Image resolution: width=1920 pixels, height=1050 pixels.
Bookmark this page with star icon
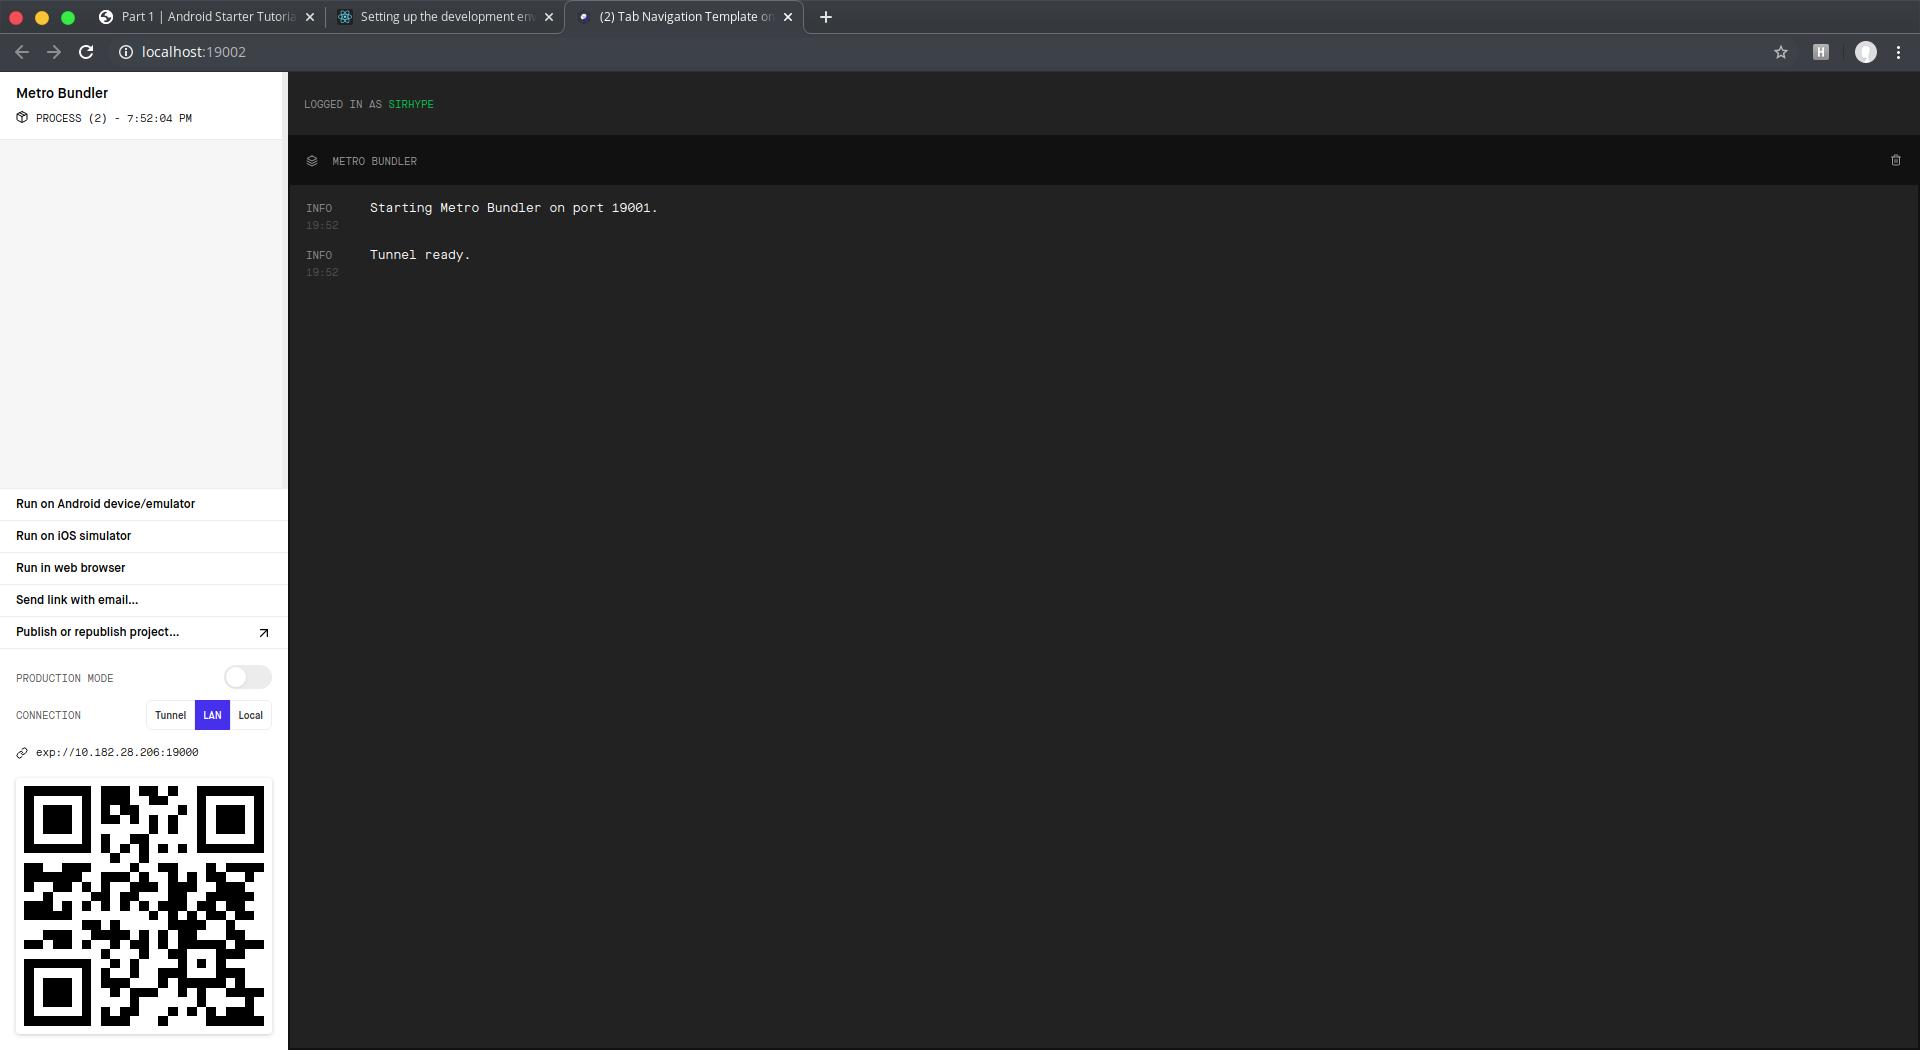pos(1781,52)
